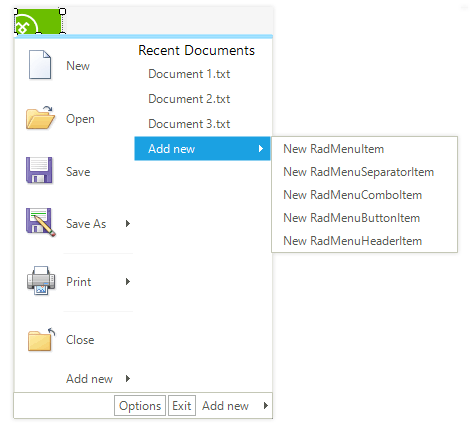The width and height of the screenshot is (470, 435).
Task: Choose the Open menu label
Action: (80, 119)
